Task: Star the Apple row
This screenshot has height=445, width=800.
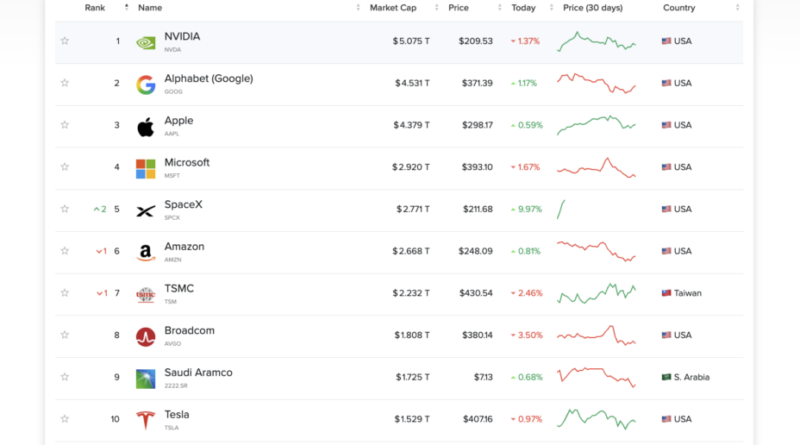Action: (x=65, y=125)
